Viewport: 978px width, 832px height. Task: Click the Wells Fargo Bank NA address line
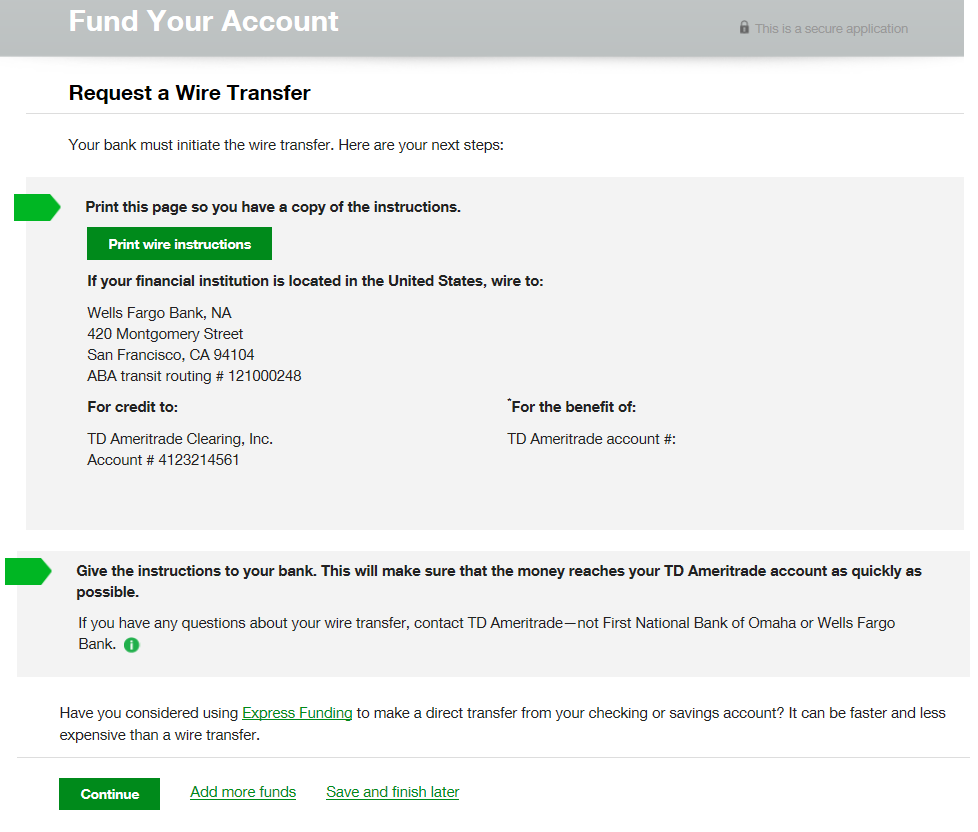click(x=158, y=312)
